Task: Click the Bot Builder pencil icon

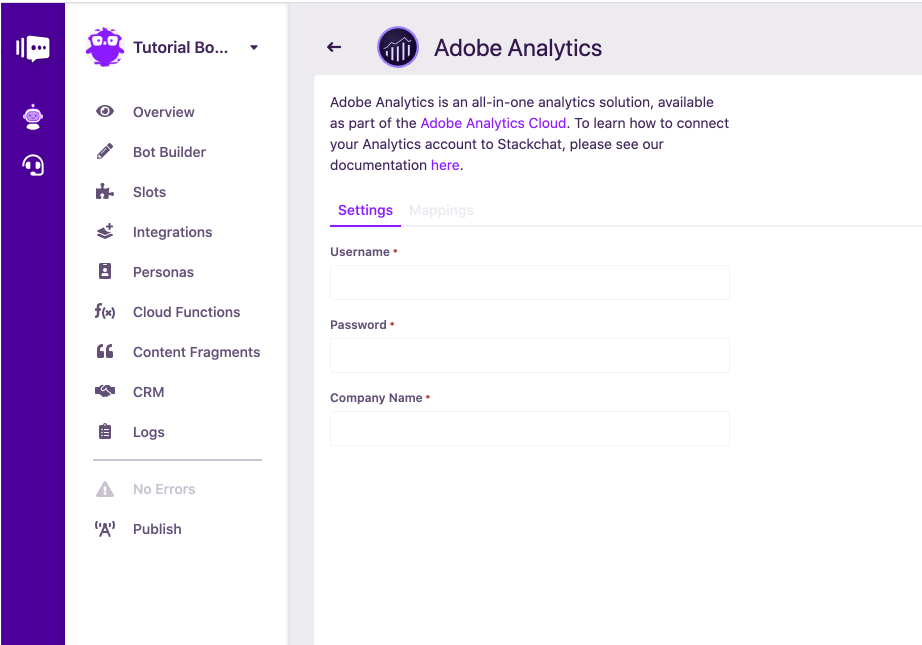Action: [105, 152]
